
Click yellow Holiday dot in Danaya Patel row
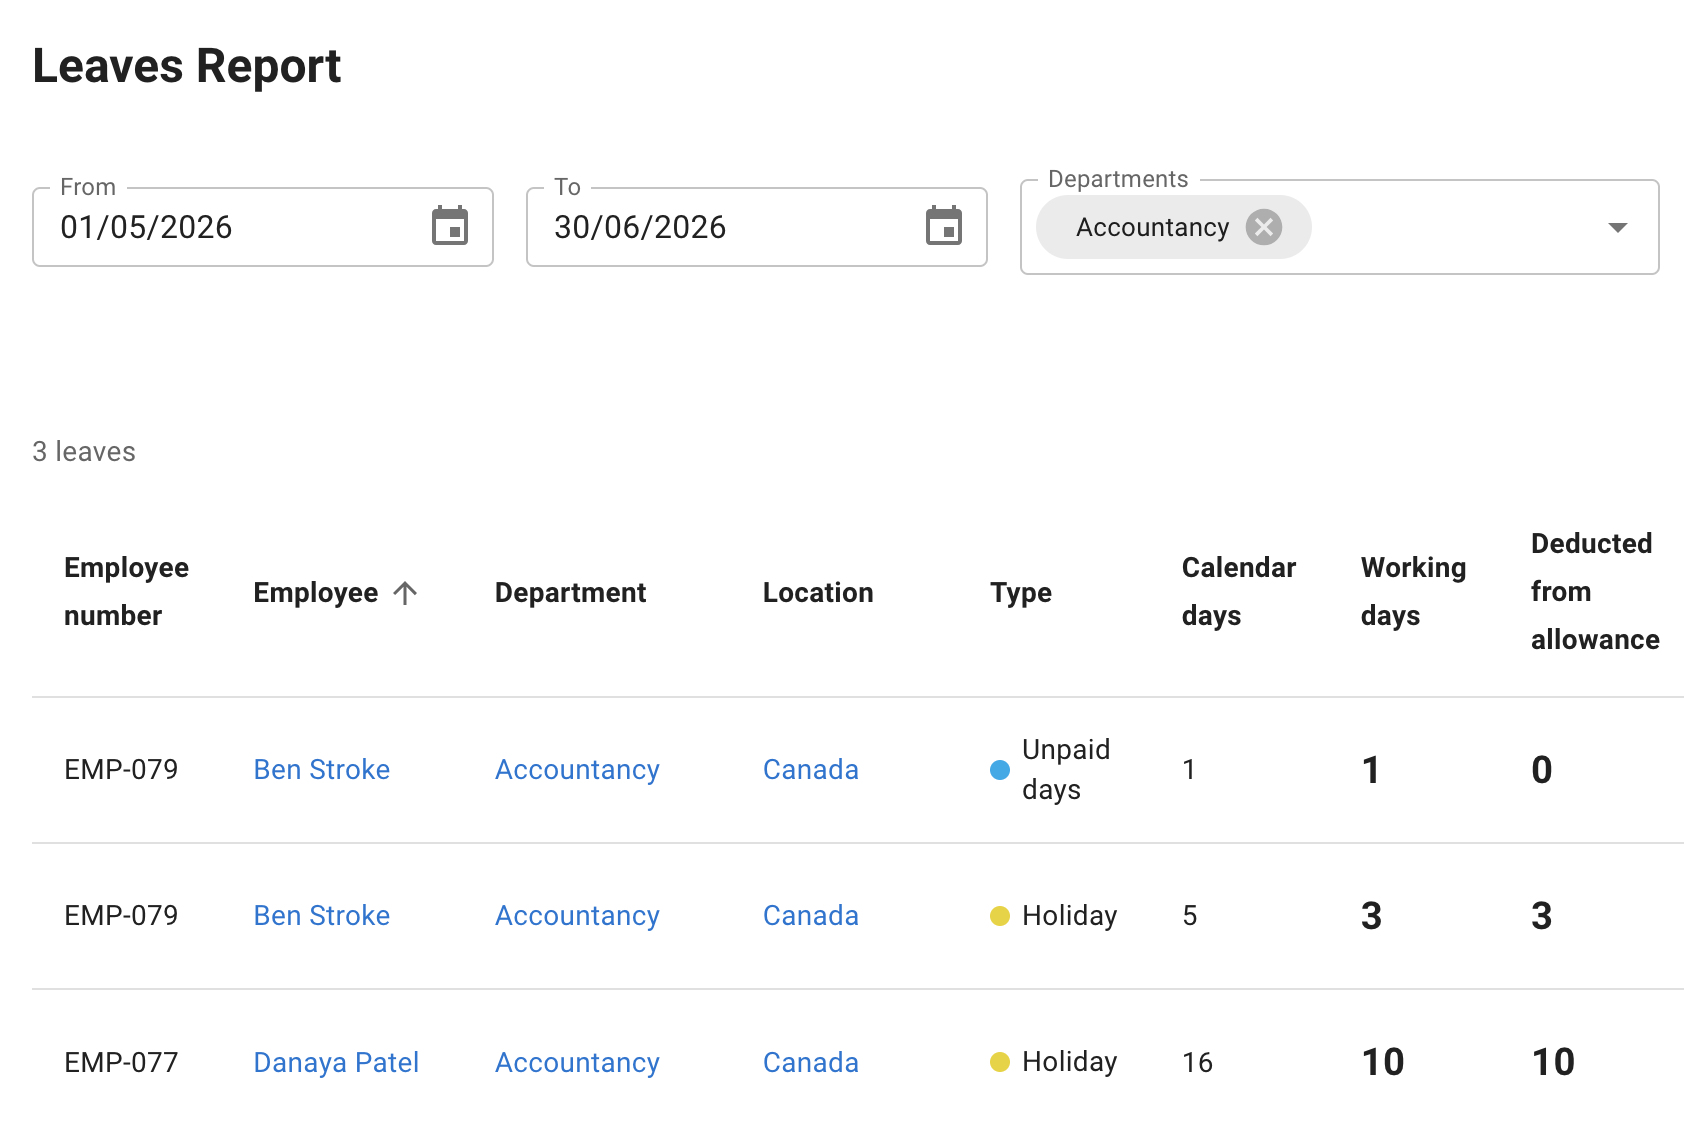[x=1000, y=1062]
